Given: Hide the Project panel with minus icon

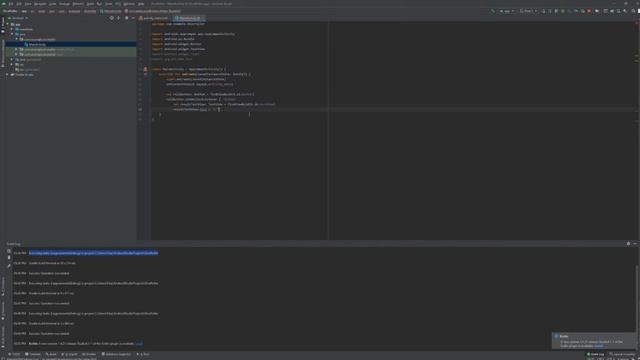Looking at the screenshot, I should point(133,18).
